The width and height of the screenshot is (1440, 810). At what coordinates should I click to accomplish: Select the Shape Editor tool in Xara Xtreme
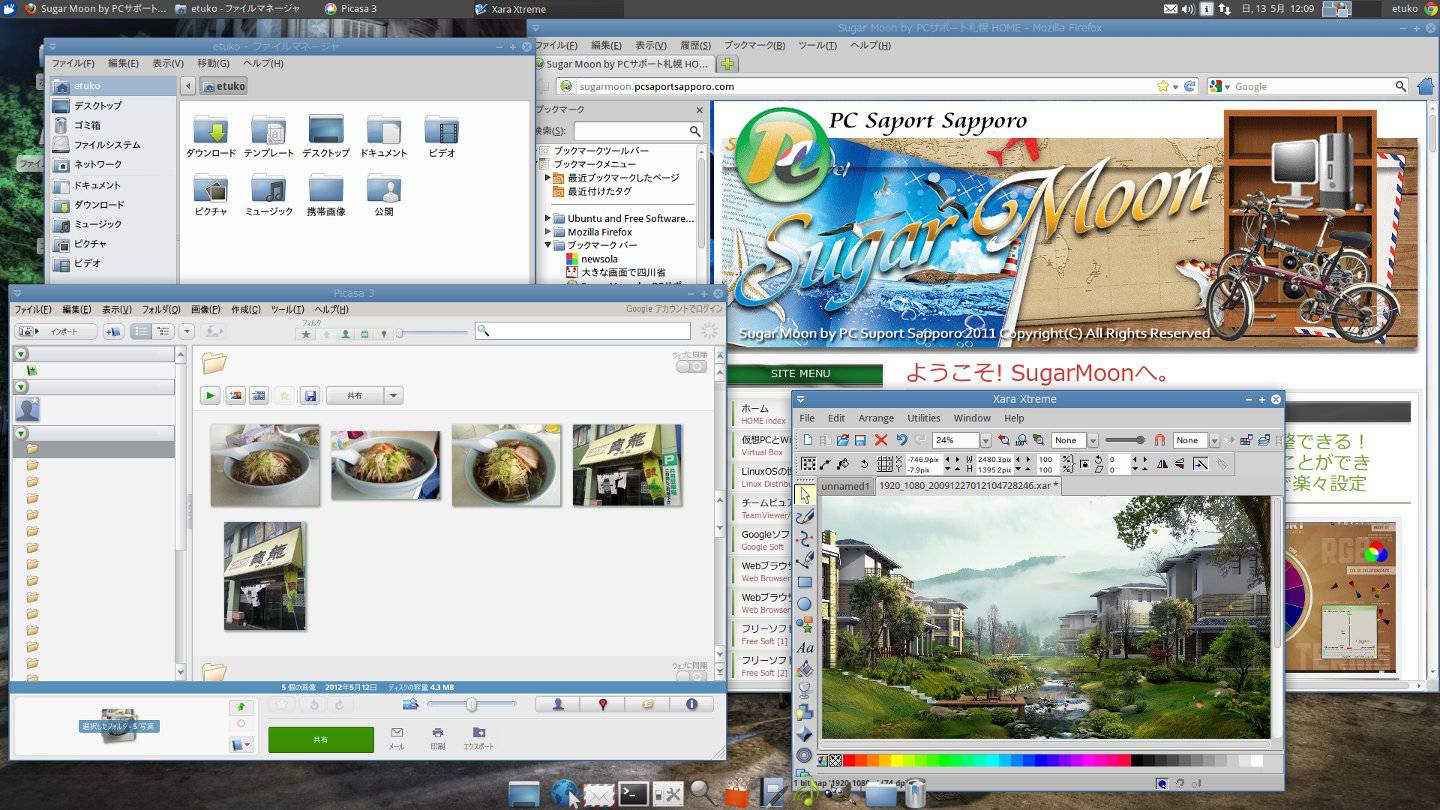tap(805, 538)
